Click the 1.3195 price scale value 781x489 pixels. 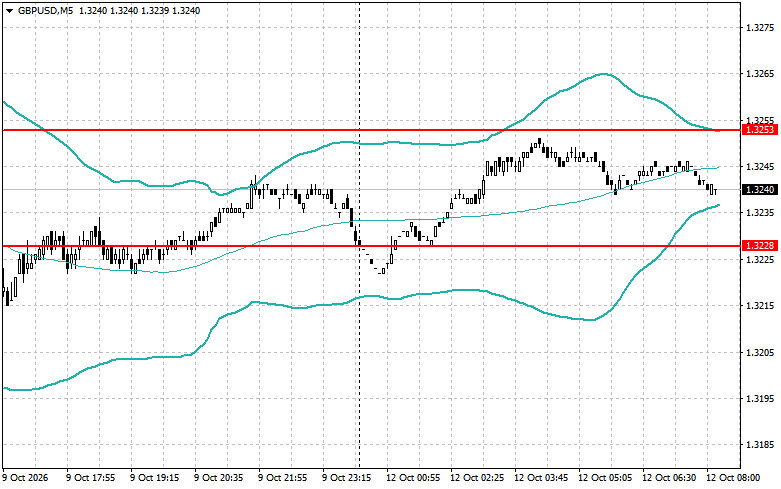[x=761, y=399]
